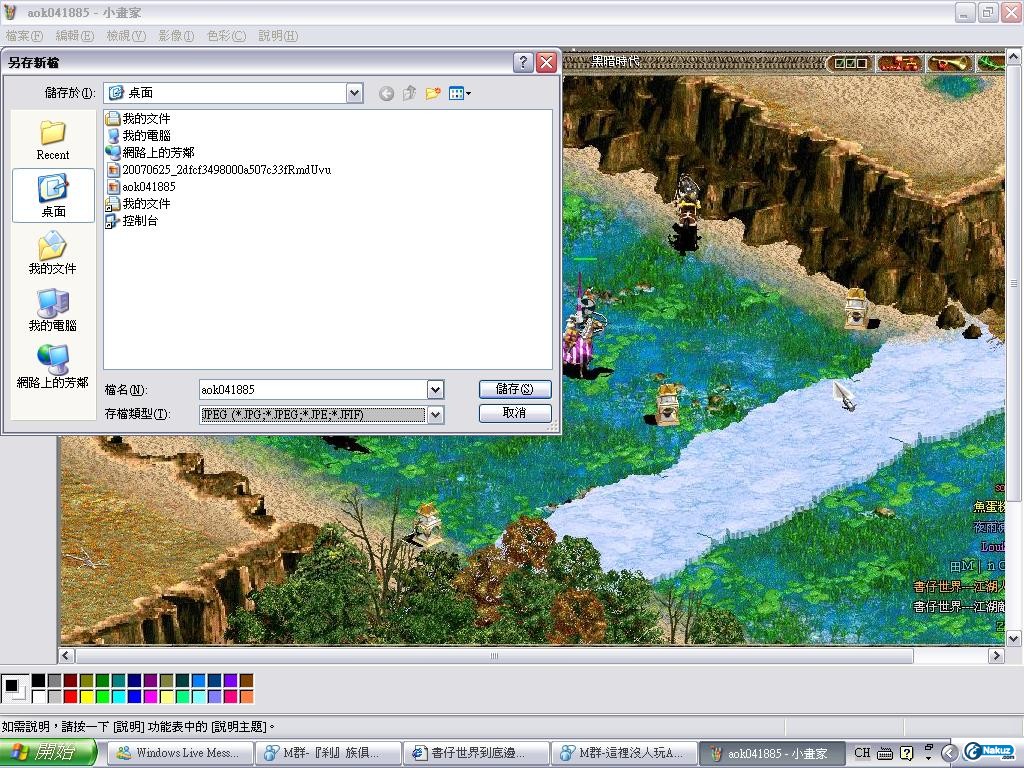This screenshot has width=1024, height=768.
Task: Pick the magenta color swatch
Action: 150,696
